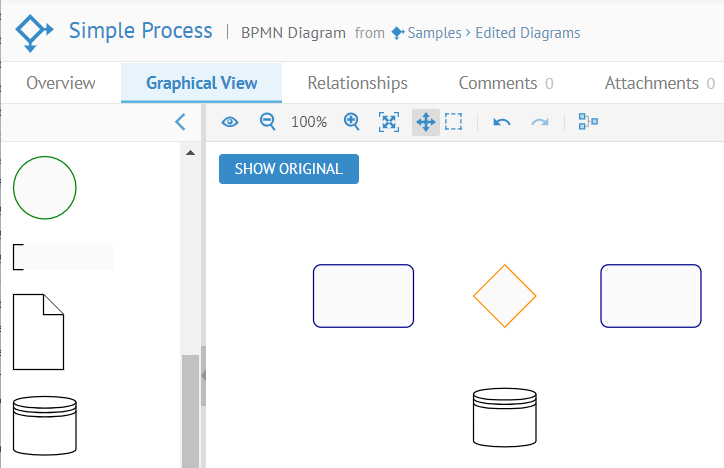Open the Relationships tab
The height and width of the screenshot is (468, 724).
coord(357,83)
